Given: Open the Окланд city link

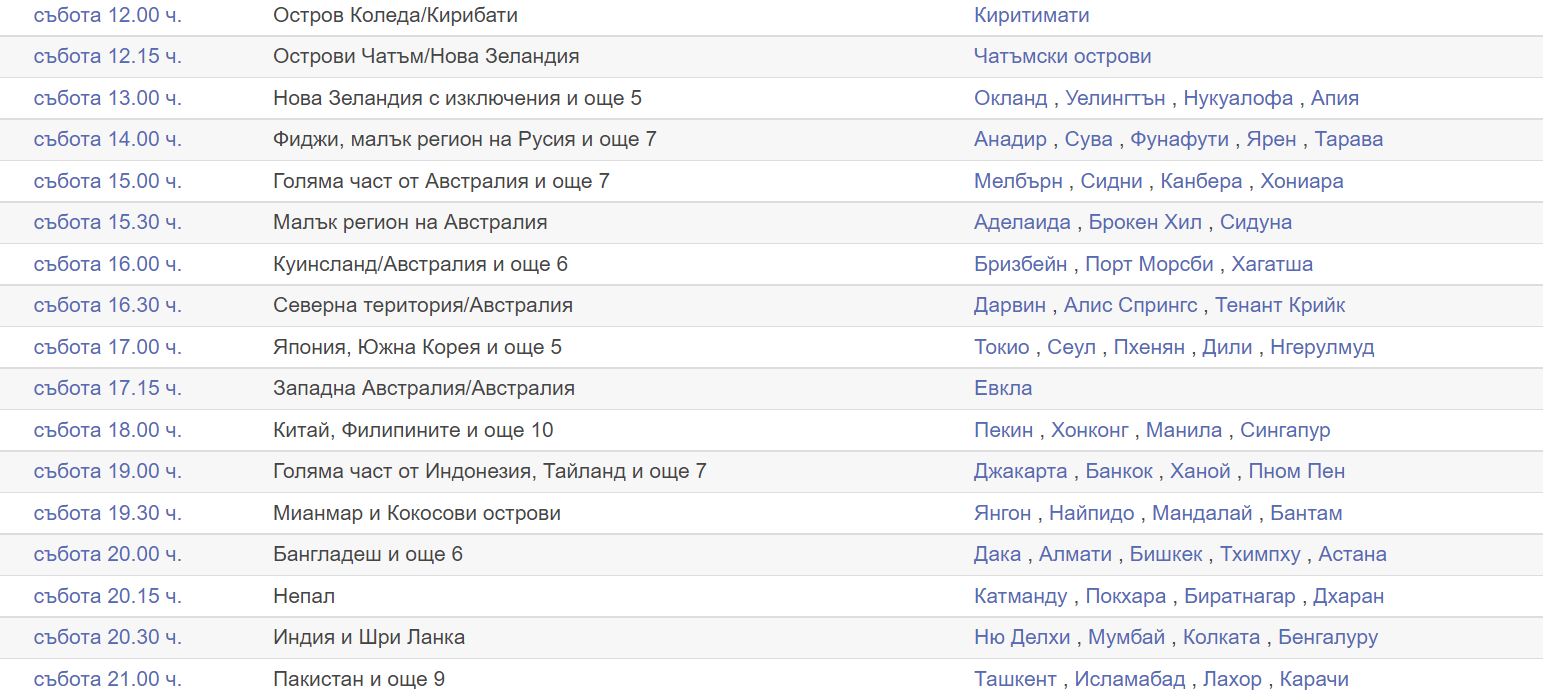Looking at the screenshot, I should (1010, 99).
